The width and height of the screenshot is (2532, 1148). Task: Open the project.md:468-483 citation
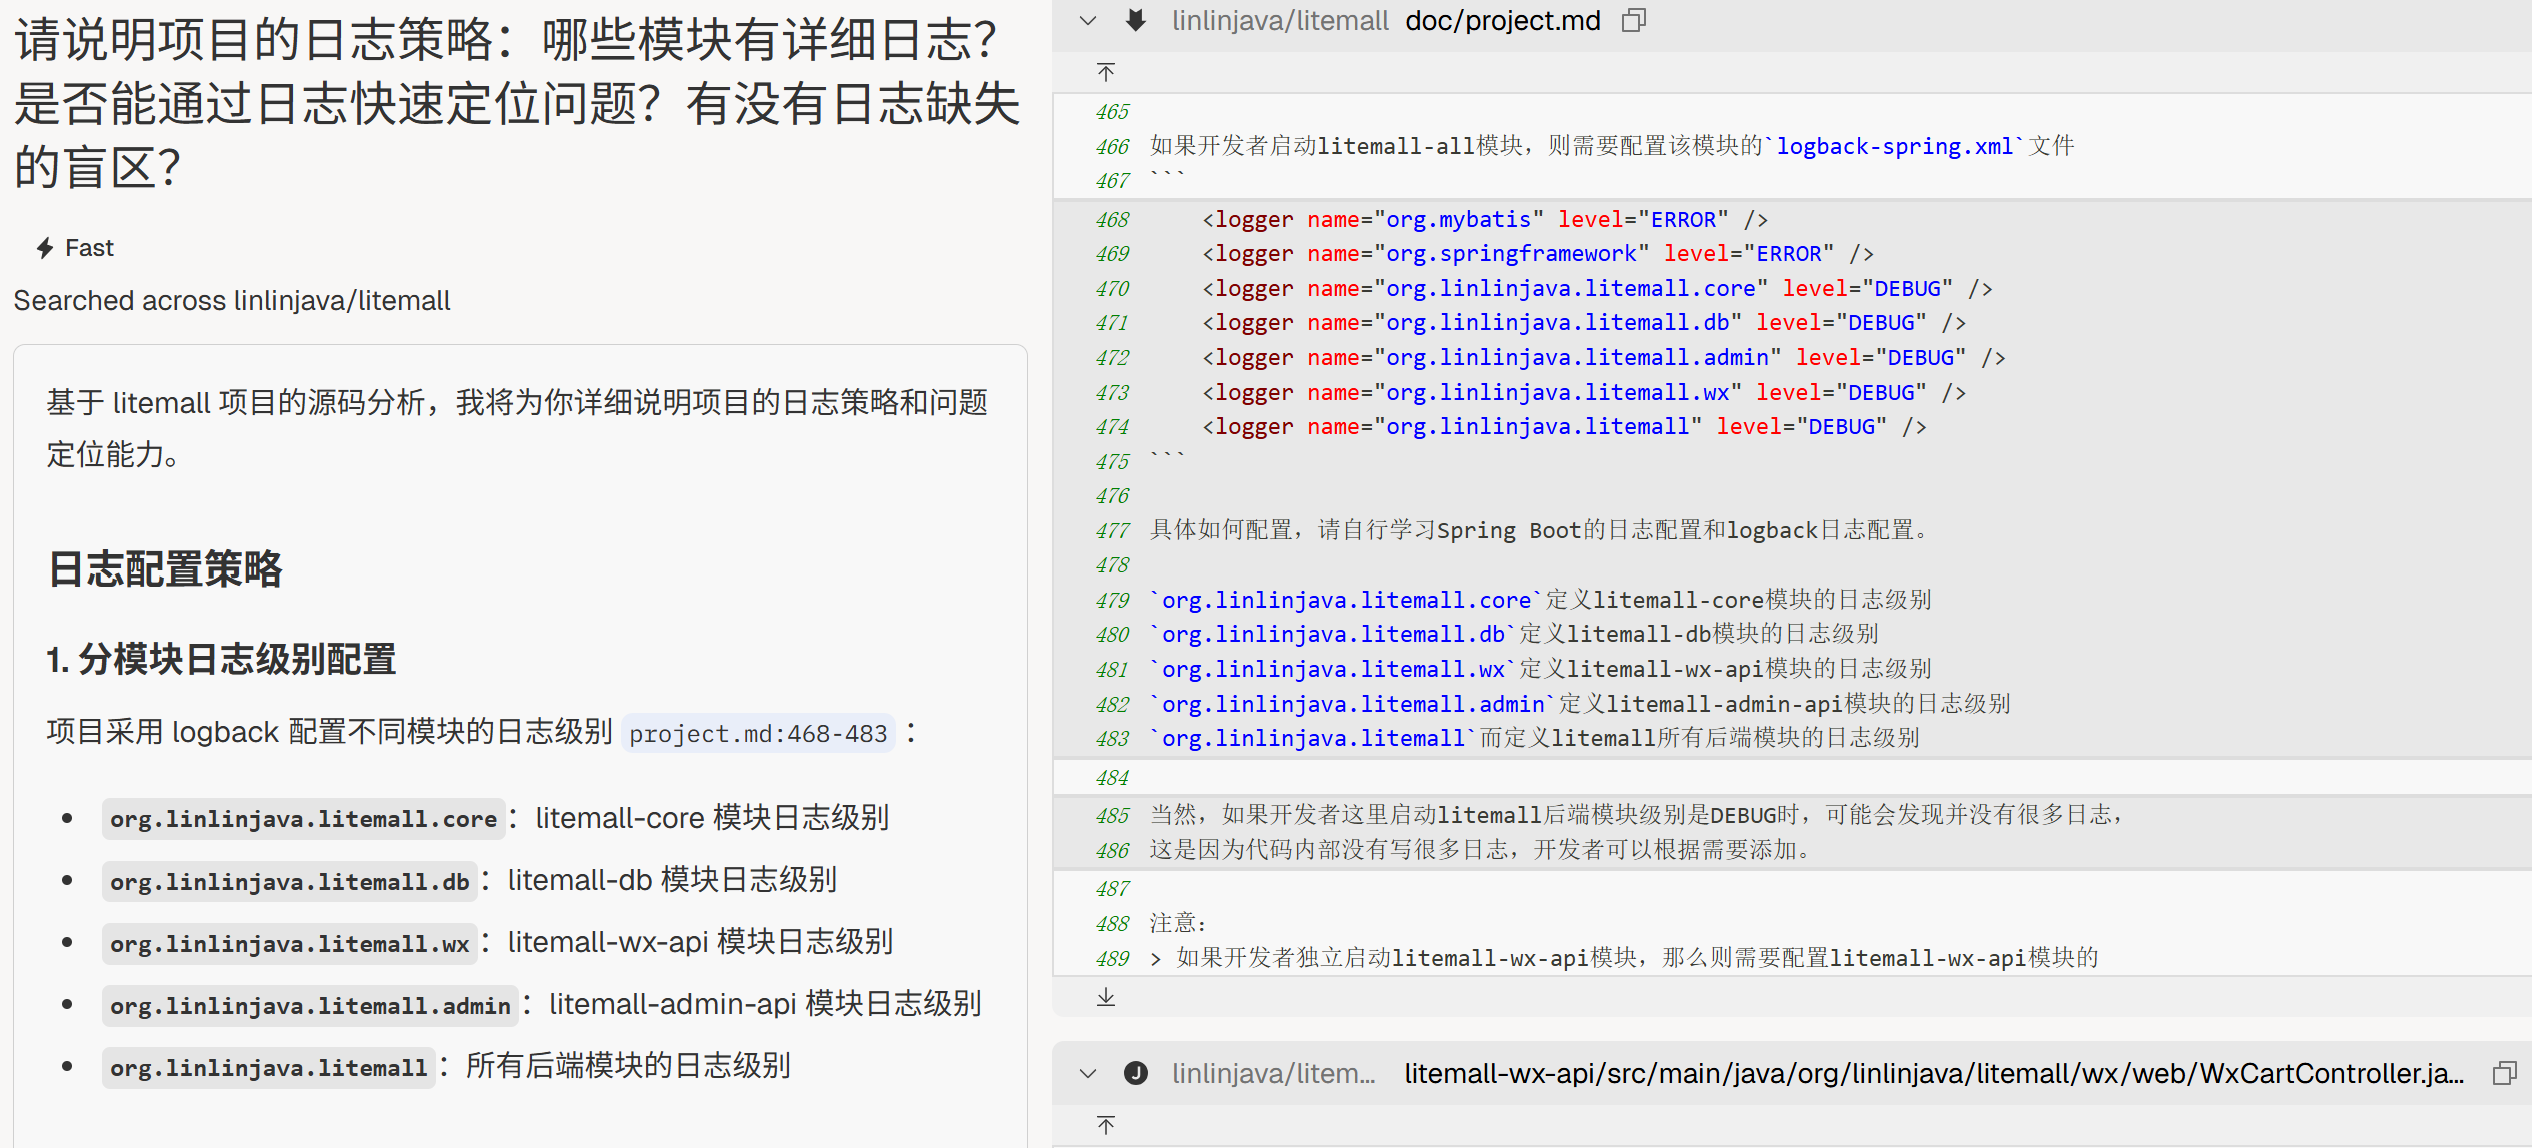pyautogui.click(x=757, y=734)
